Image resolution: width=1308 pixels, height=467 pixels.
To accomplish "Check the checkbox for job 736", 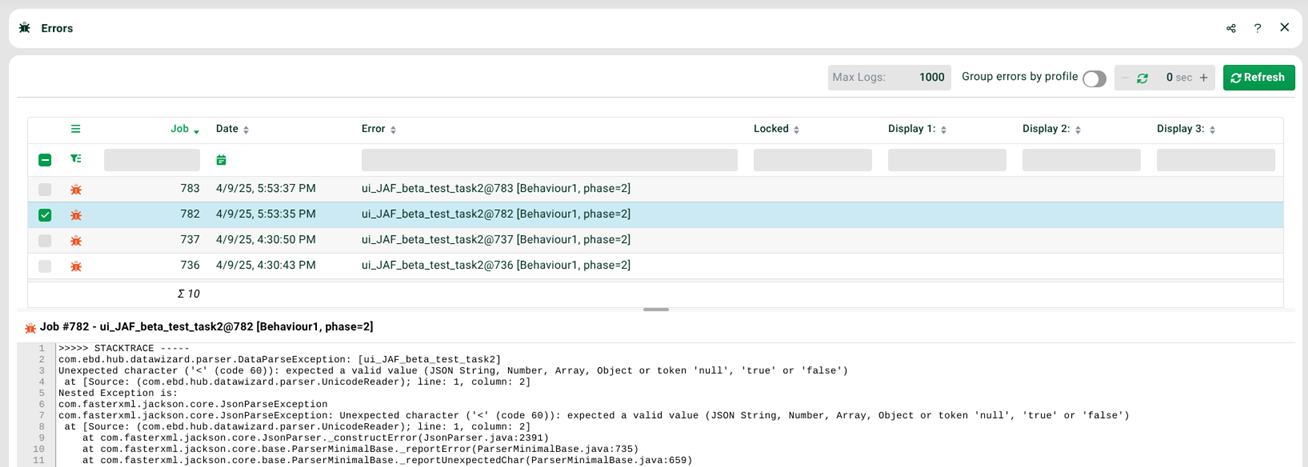I will 45,266.
